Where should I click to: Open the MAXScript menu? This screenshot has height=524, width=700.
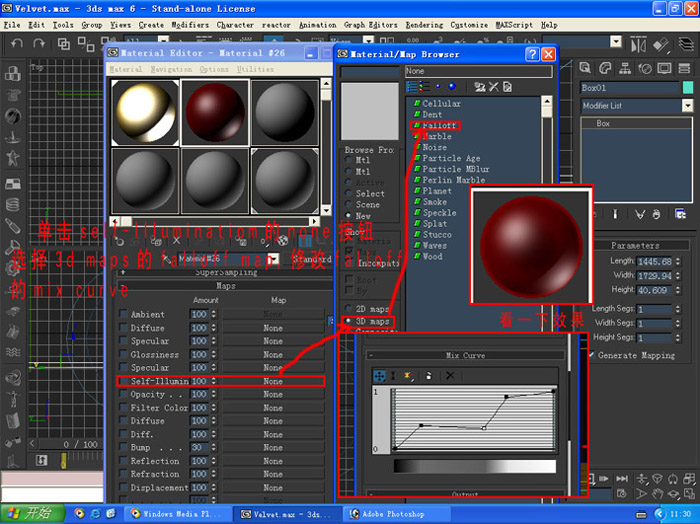tap(514, 25)
